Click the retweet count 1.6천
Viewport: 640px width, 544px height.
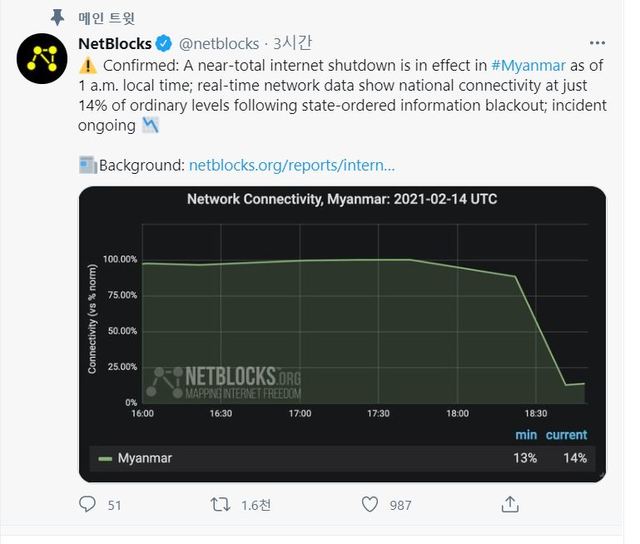[256, 505]
